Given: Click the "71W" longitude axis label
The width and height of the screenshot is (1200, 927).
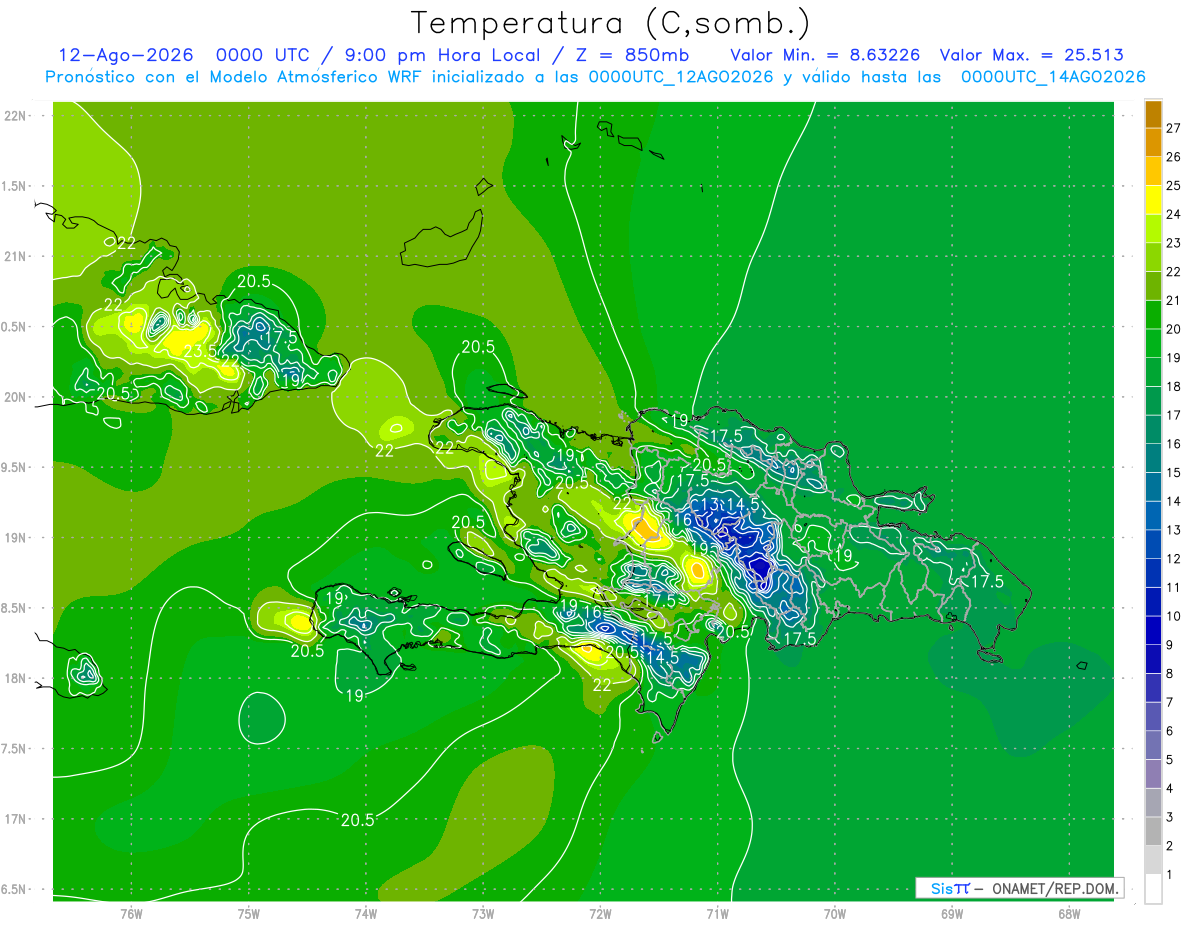Looking at the screenshot, I should (x=717, y=913).
